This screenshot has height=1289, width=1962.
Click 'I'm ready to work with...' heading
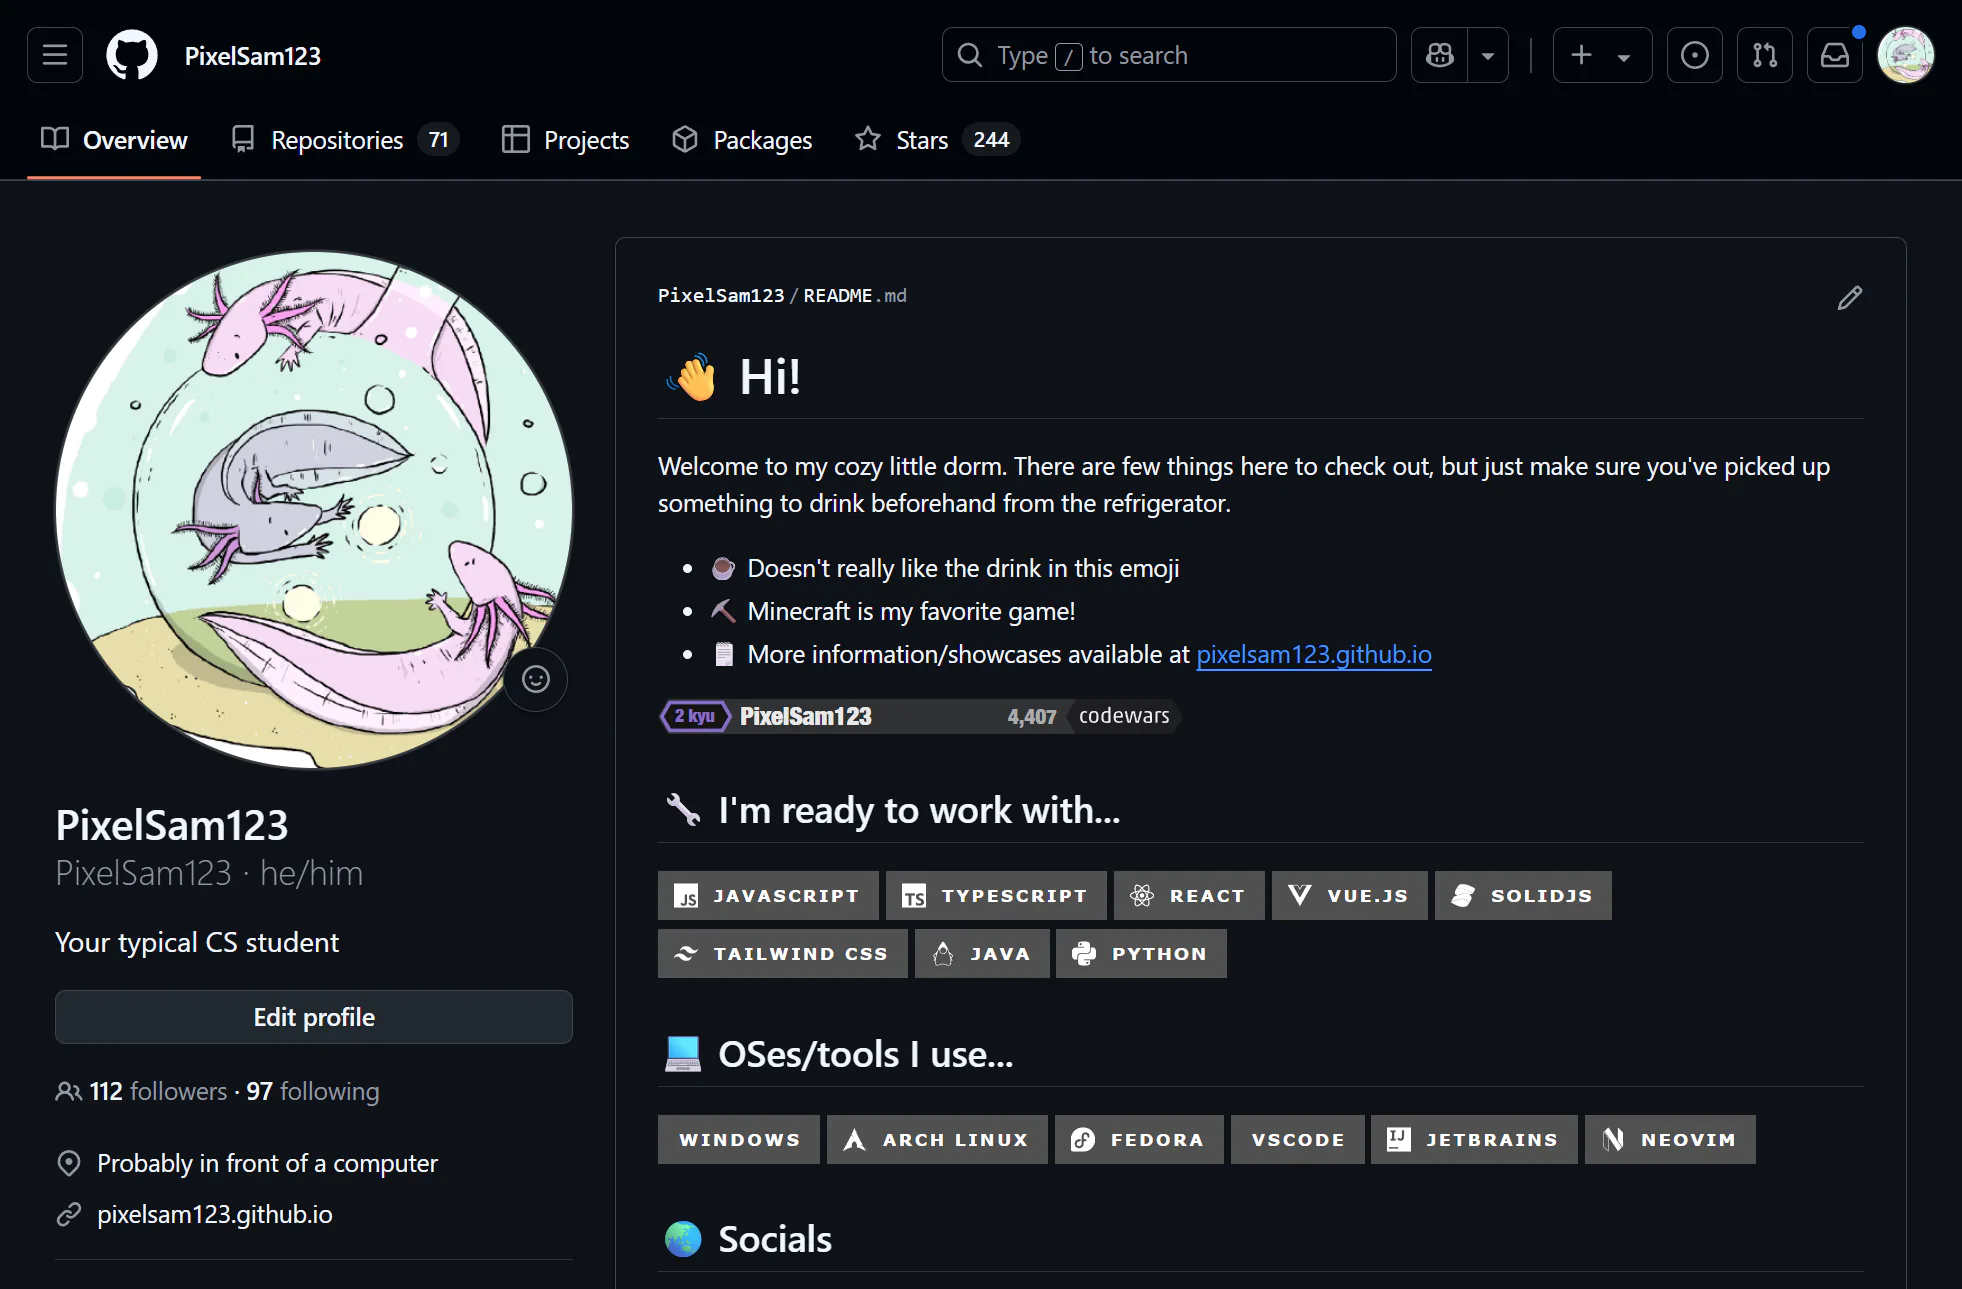point(919,810)
